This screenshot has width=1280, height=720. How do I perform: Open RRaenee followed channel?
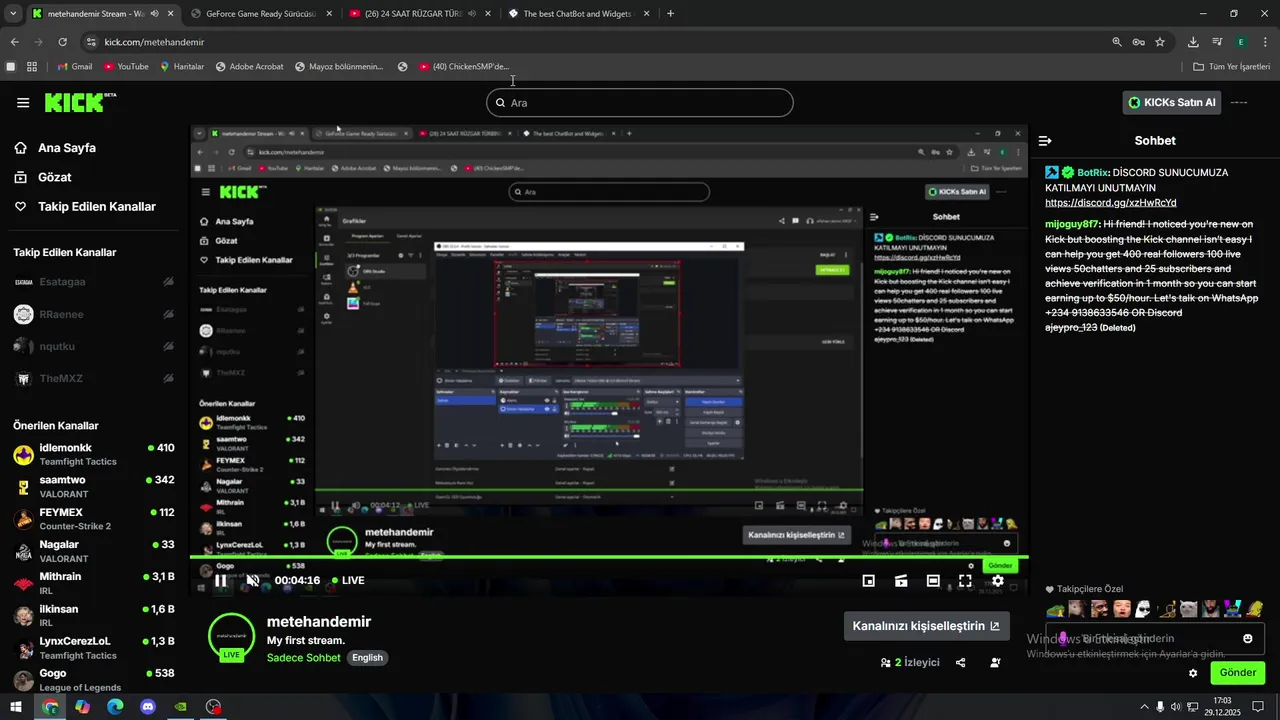click(x=94, y=314)
